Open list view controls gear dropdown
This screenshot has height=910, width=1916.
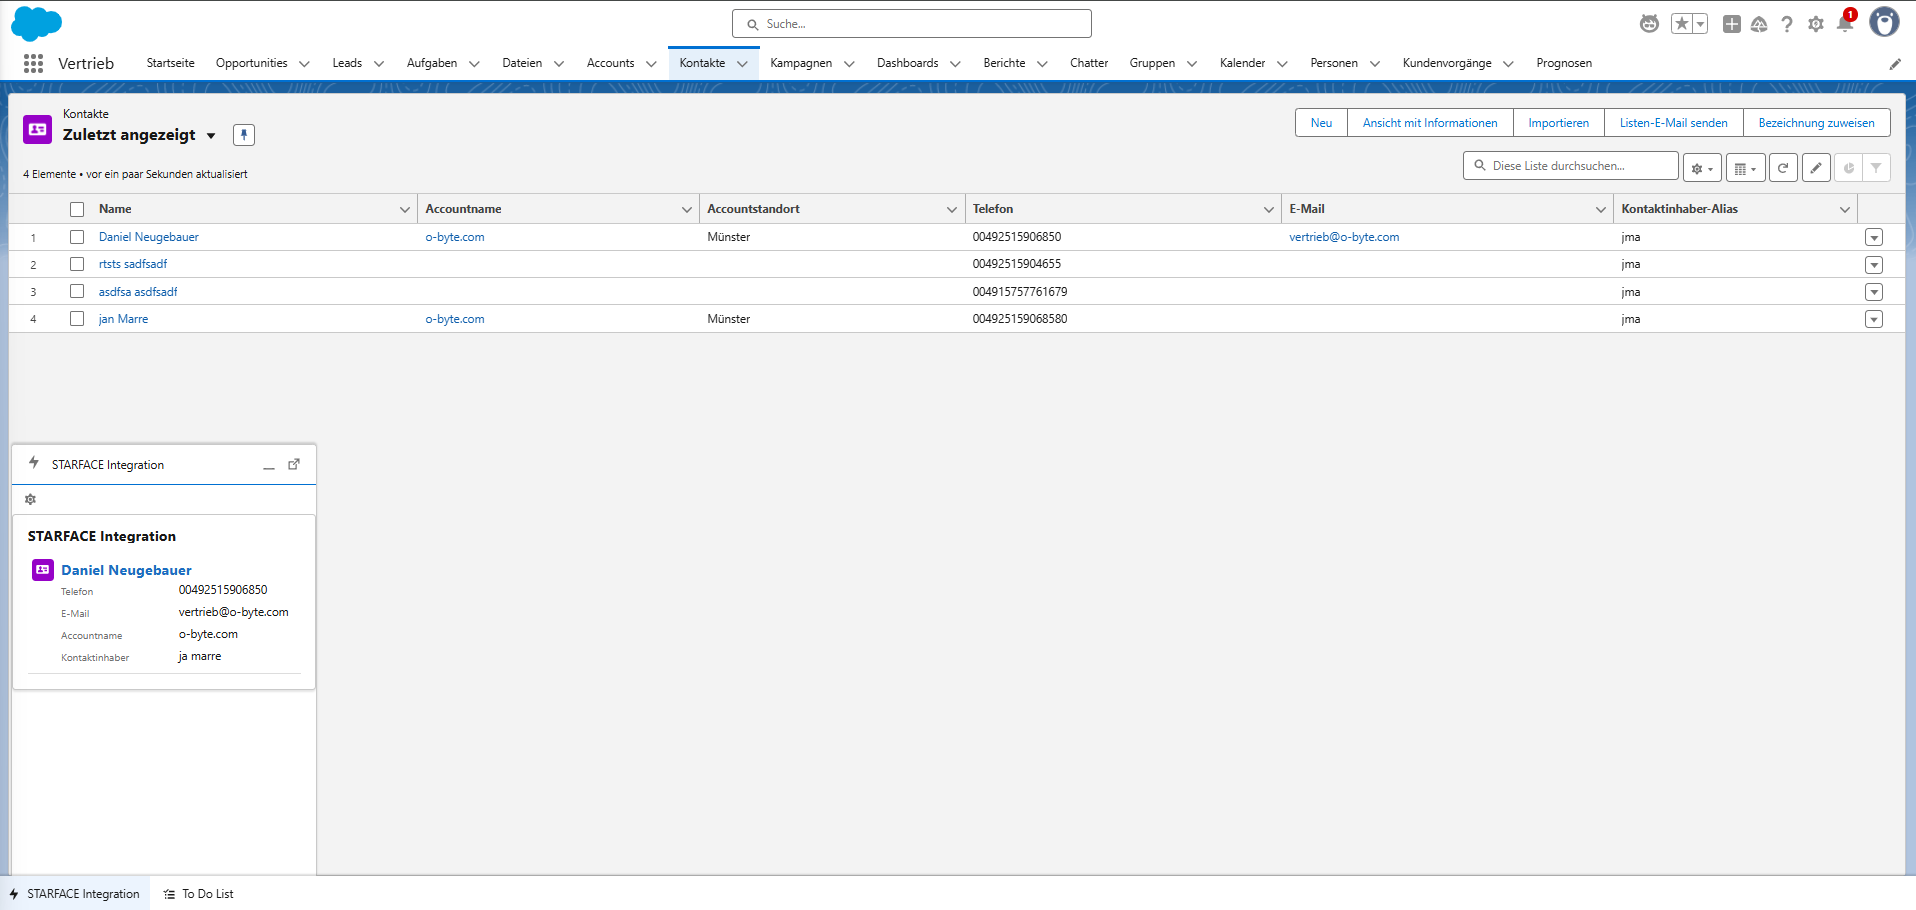tap(1701, 168)
